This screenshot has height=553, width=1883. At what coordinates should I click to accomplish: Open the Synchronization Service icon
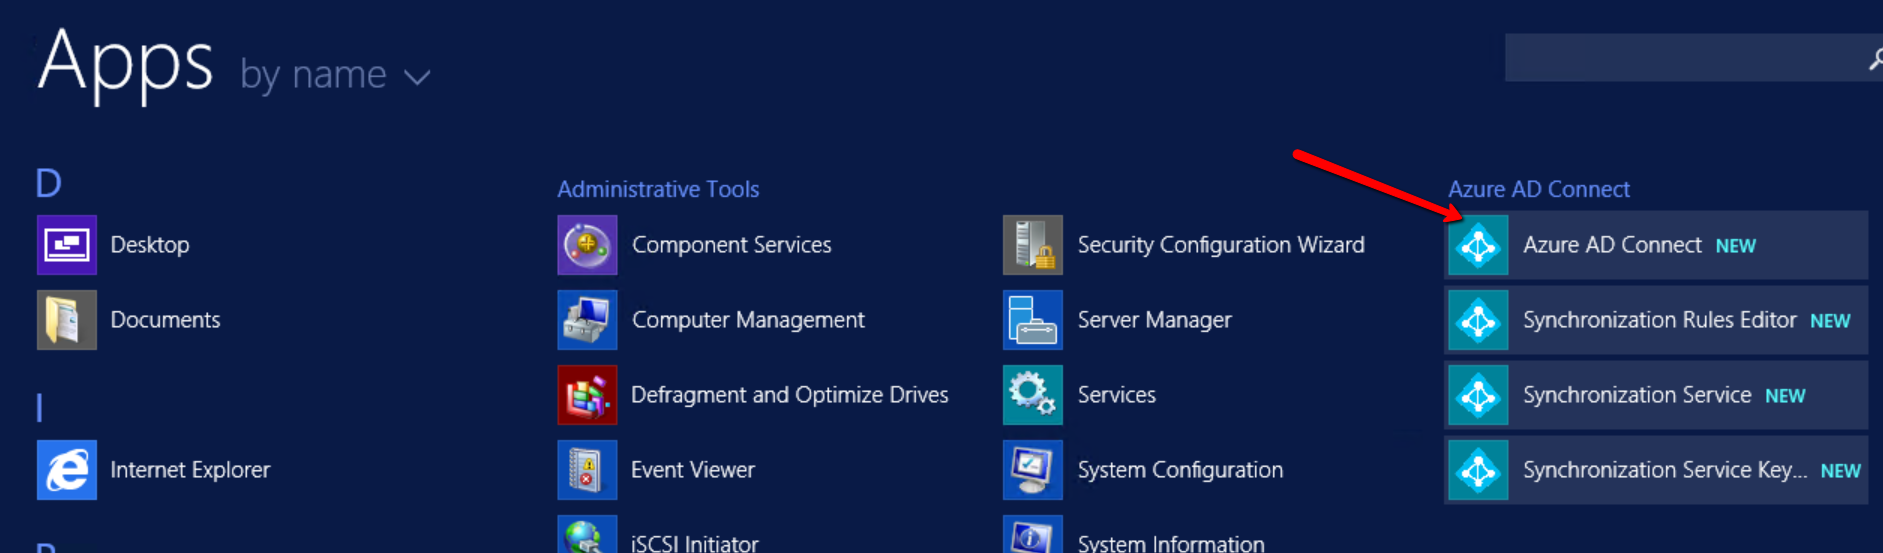click(1478, 395)
